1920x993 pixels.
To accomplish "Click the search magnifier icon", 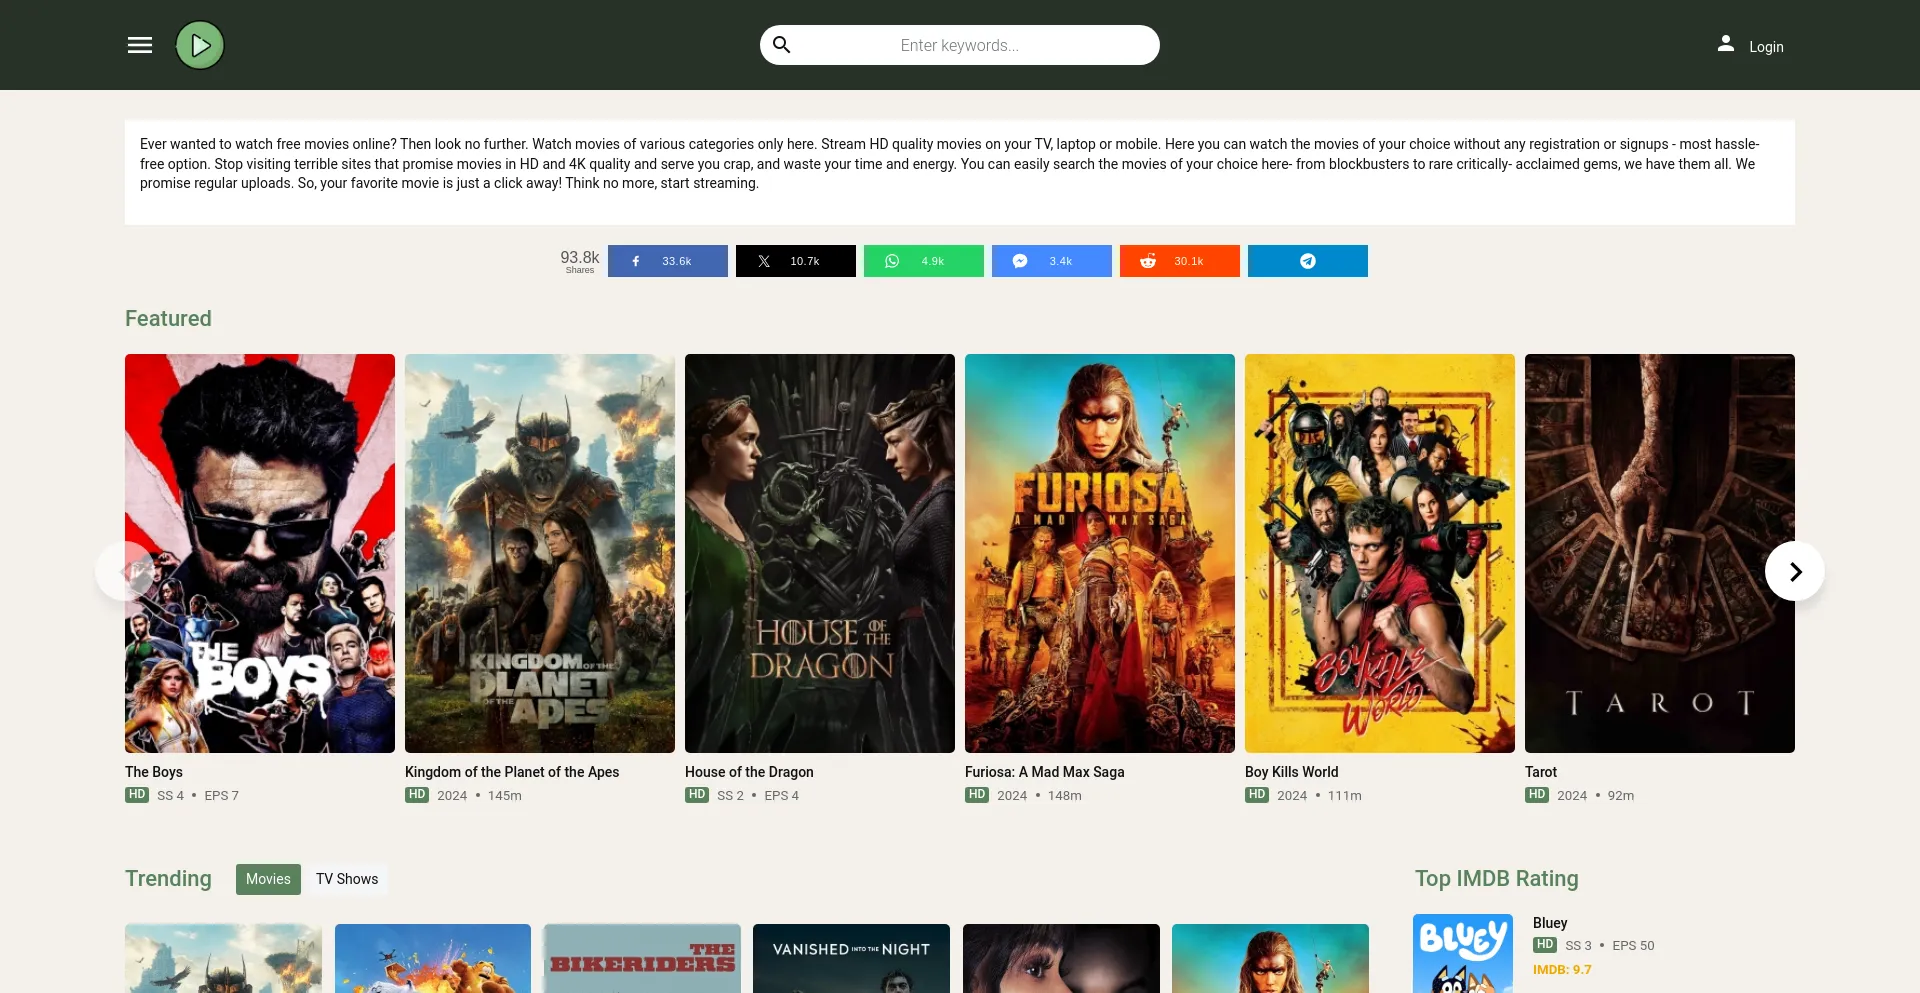I will (x=782, y=45).
